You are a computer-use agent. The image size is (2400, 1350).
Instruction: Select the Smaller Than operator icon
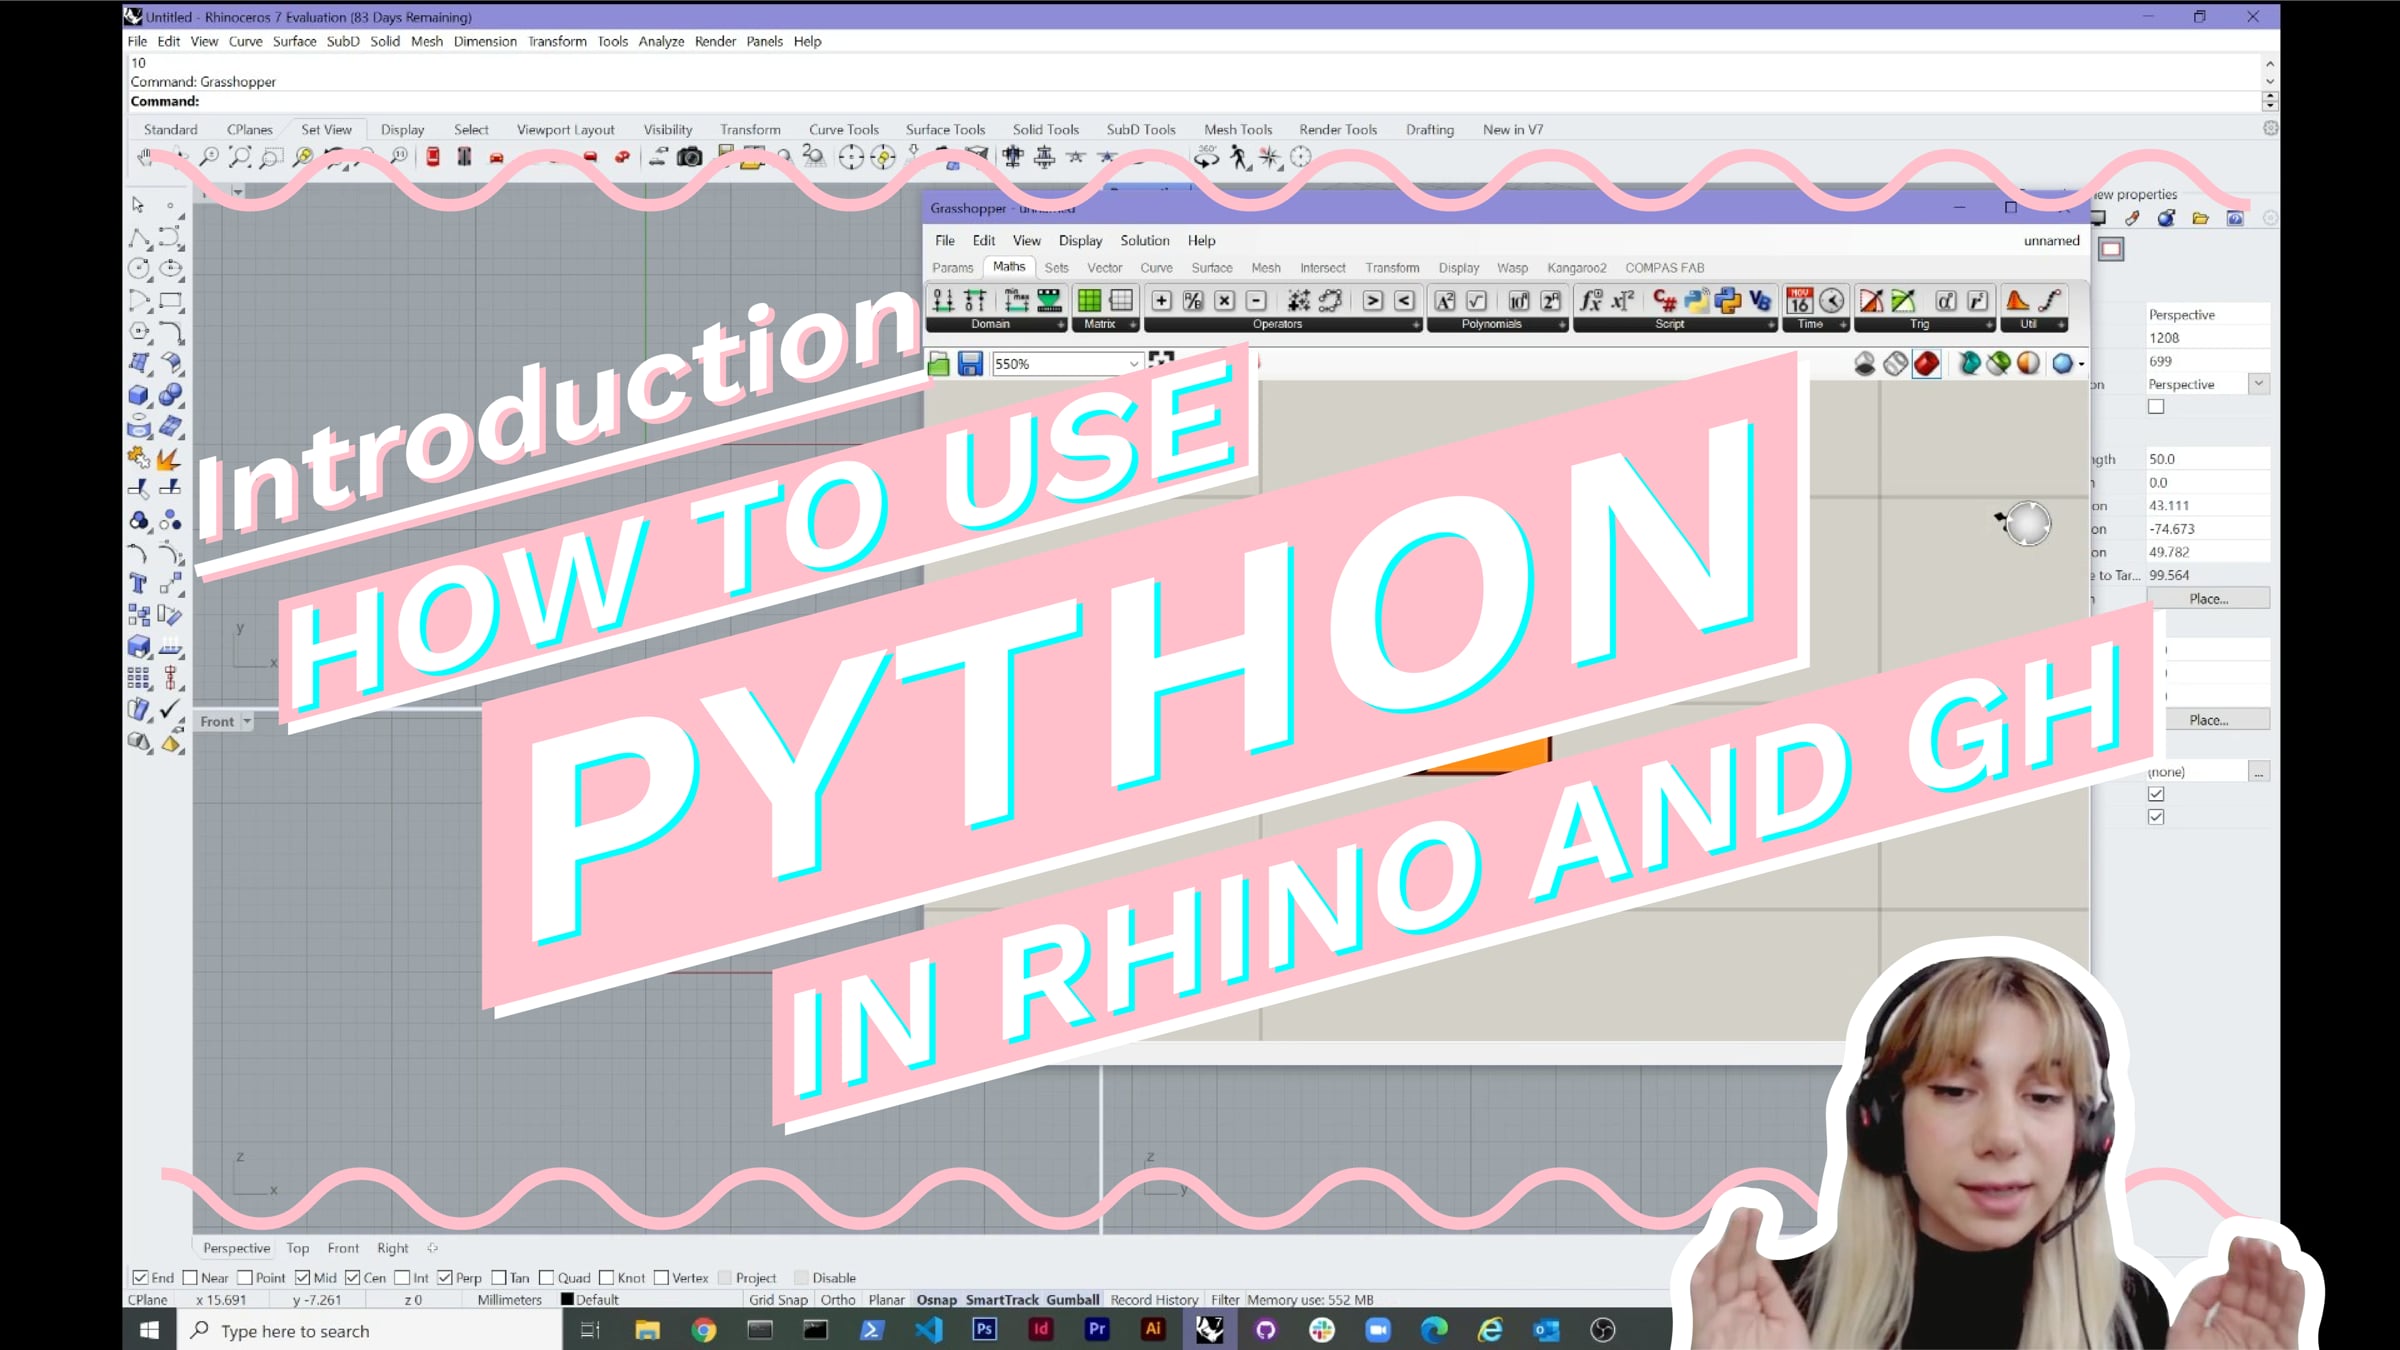click(x=1405, y=301)
